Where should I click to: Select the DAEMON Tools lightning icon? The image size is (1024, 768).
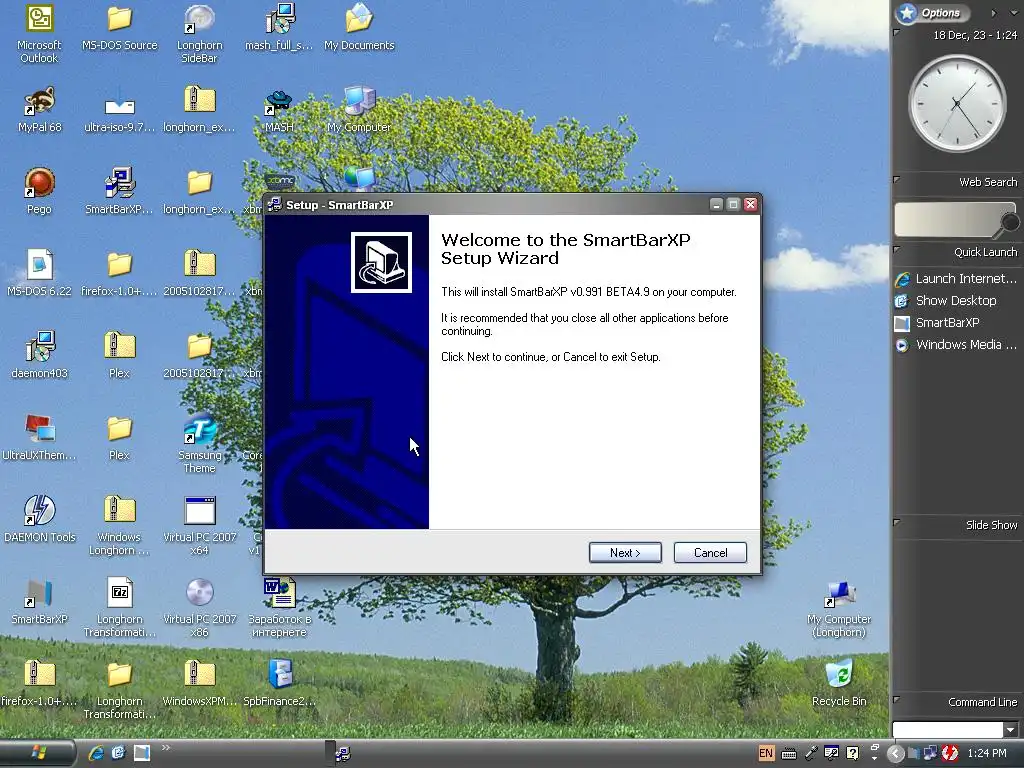point(39,520)
